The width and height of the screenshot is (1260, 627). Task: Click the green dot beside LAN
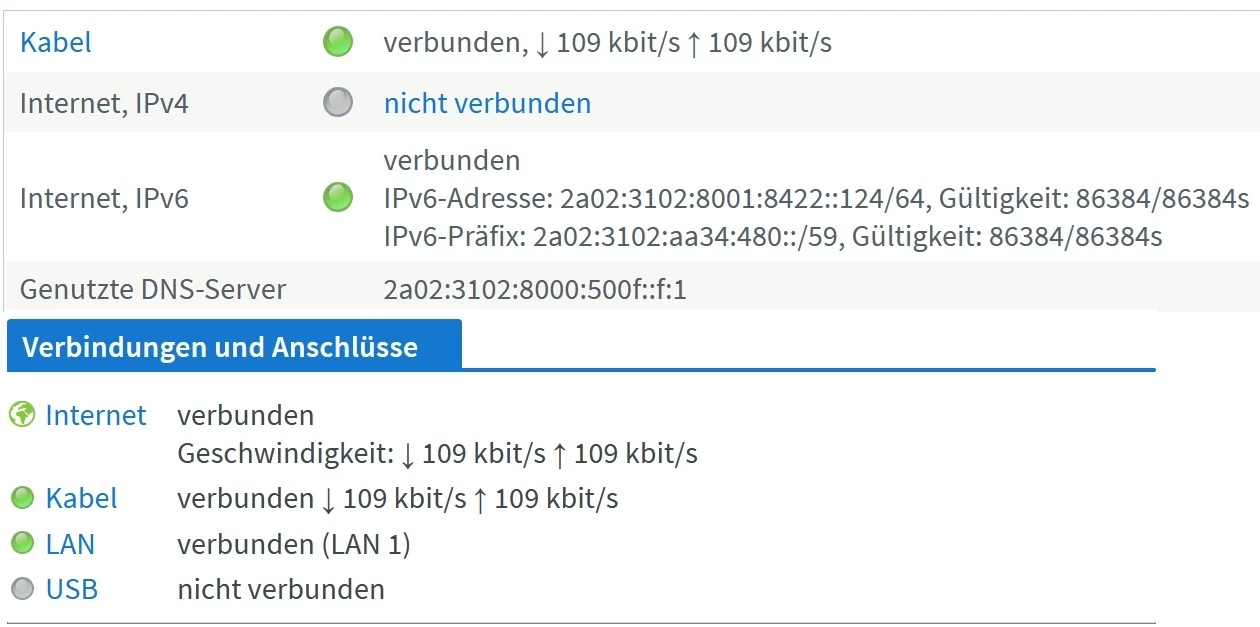click(x=22, y=544)
